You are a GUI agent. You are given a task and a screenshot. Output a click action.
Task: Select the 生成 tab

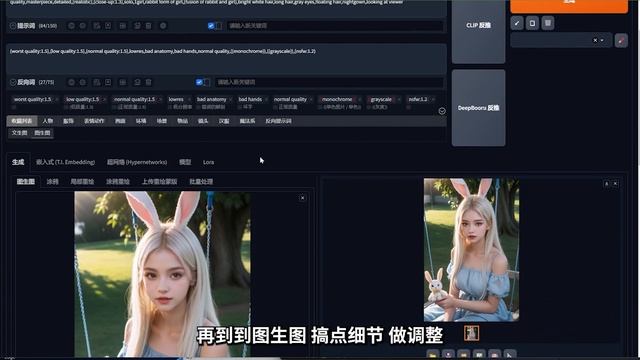pyautogui.click(x=18, y=162)
